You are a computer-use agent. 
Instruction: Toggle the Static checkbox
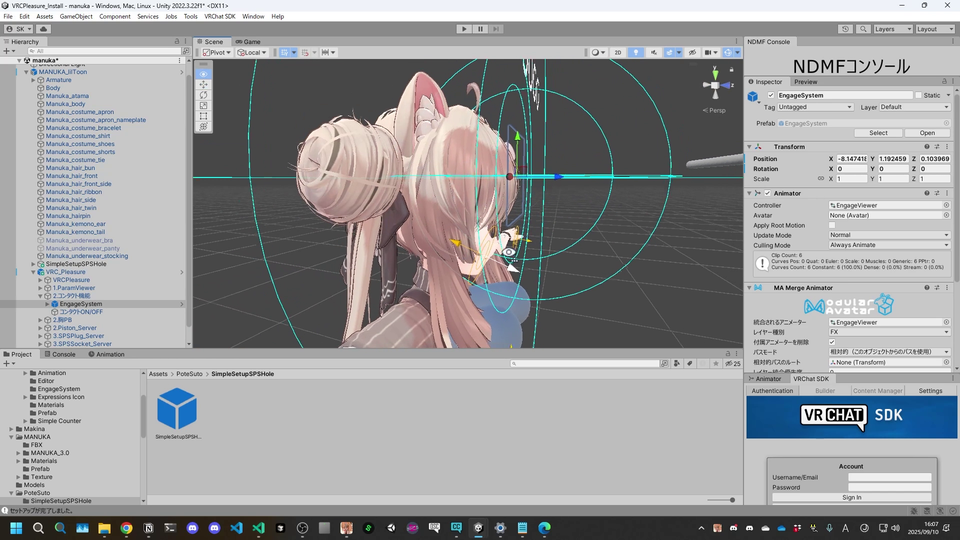point(918,96)
